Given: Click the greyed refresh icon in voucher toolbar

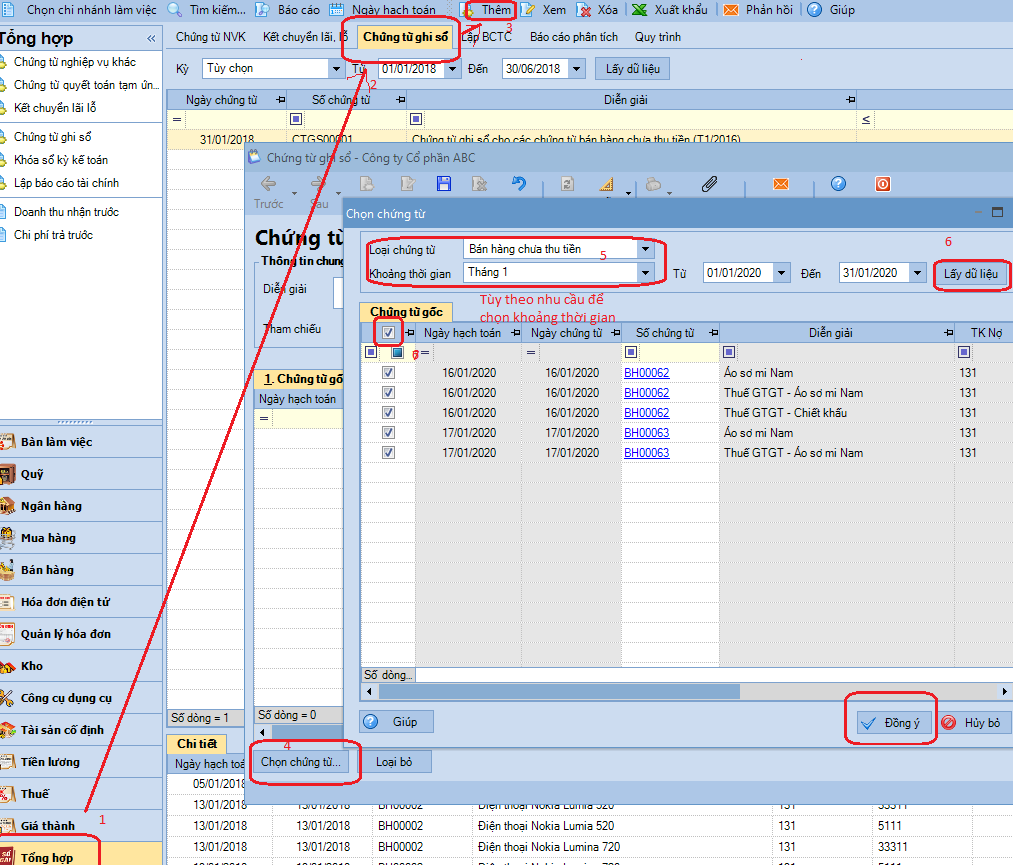Looking at the screenshot, I should (x=567, y=184).
